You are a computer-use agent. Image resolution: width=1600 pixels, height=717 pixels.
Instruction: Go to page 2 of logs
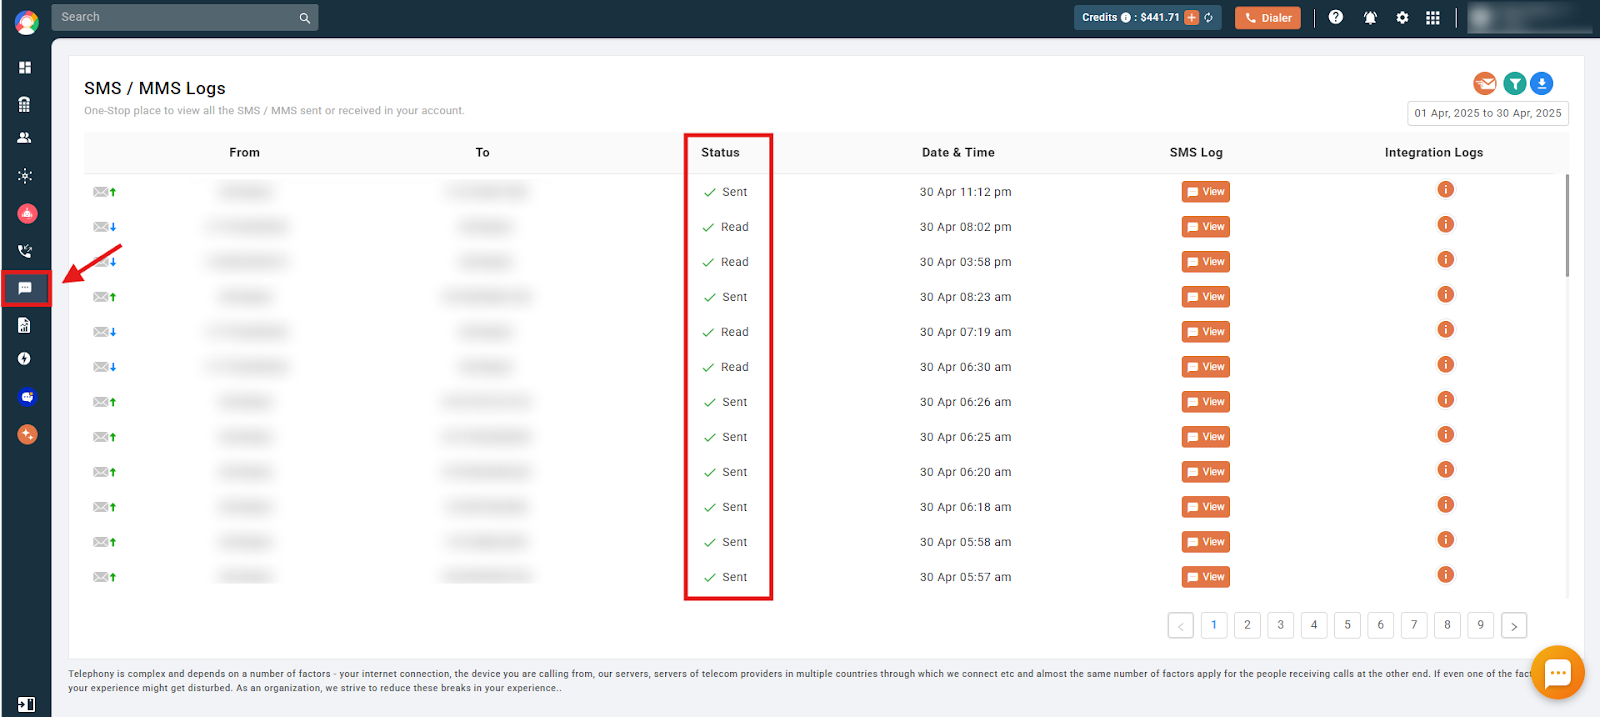(1247, 625)
